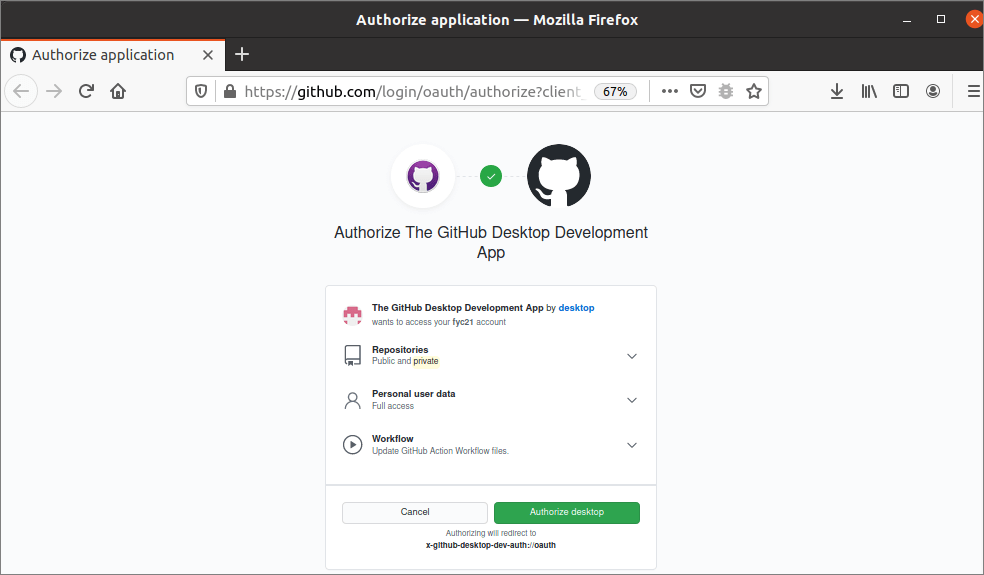
Task: Click the green Authorize desktop button
Action: 567,512
